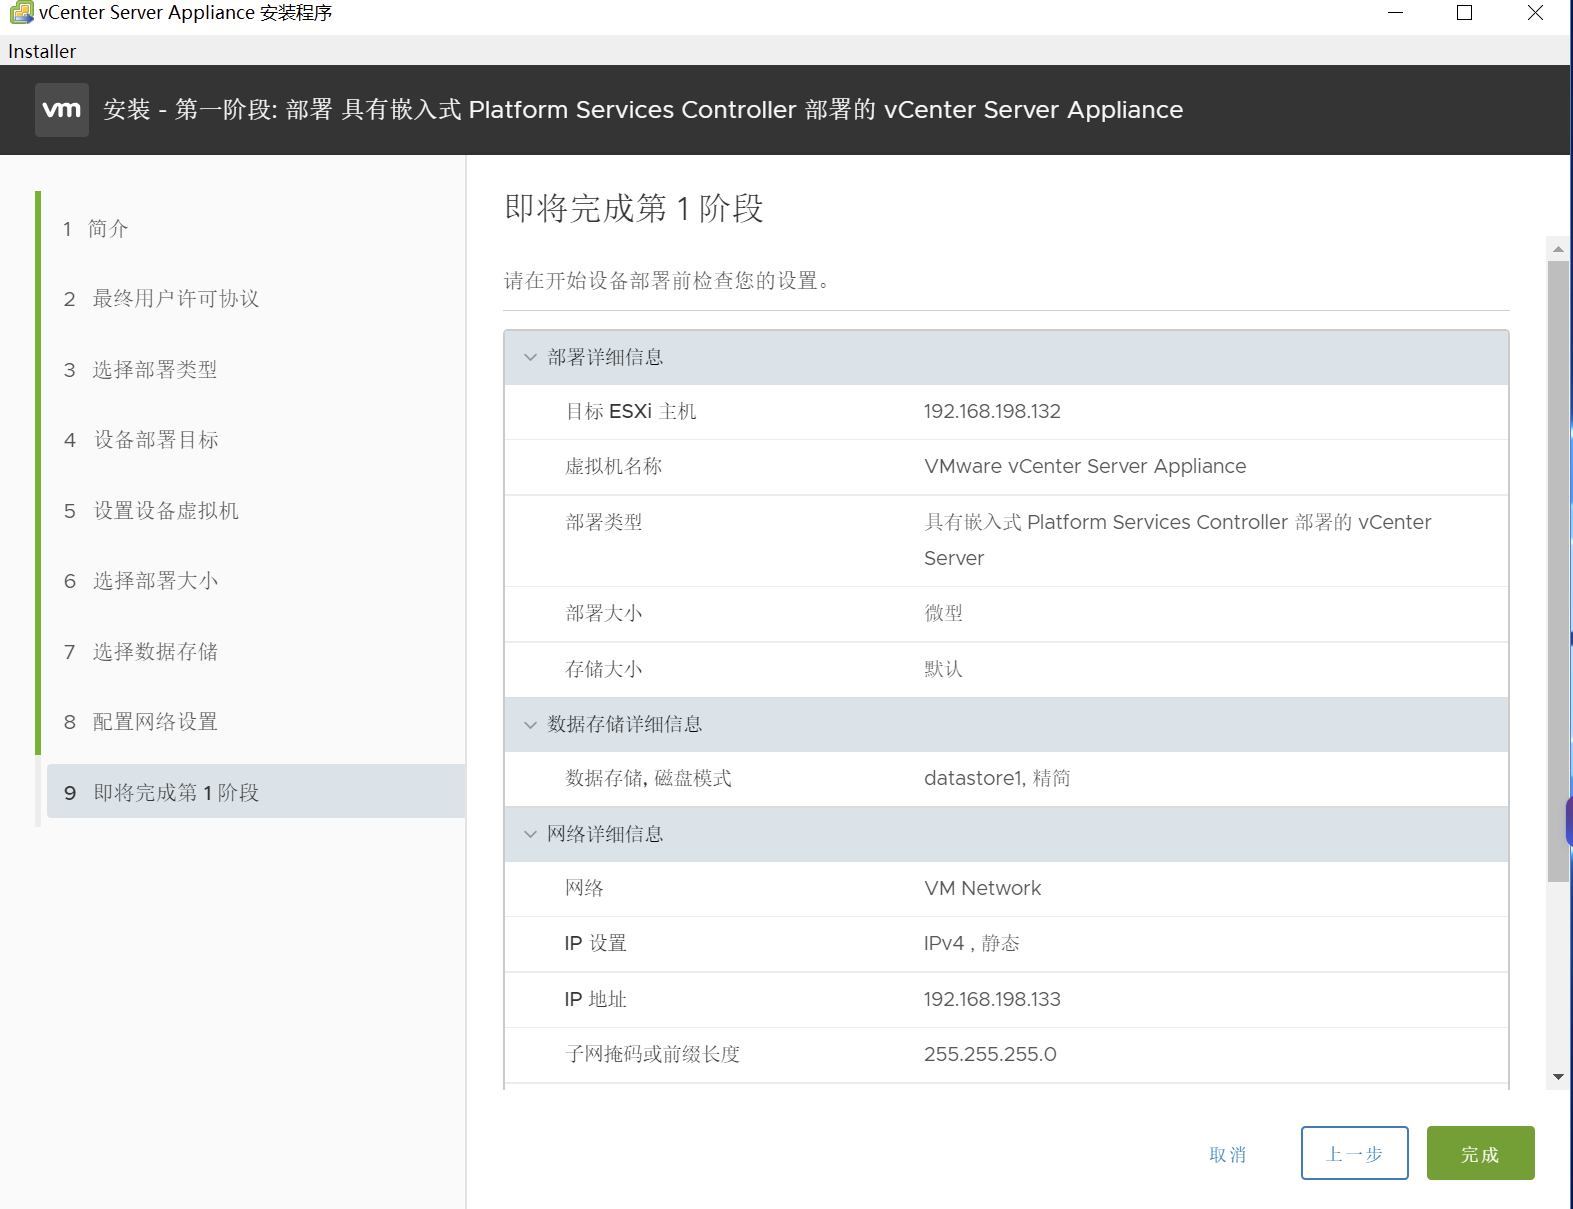The width and height of the screenshot is (1573, 1209).
Task: Click the scrollbar down arrow
Action: [x=1558, y=1077]
